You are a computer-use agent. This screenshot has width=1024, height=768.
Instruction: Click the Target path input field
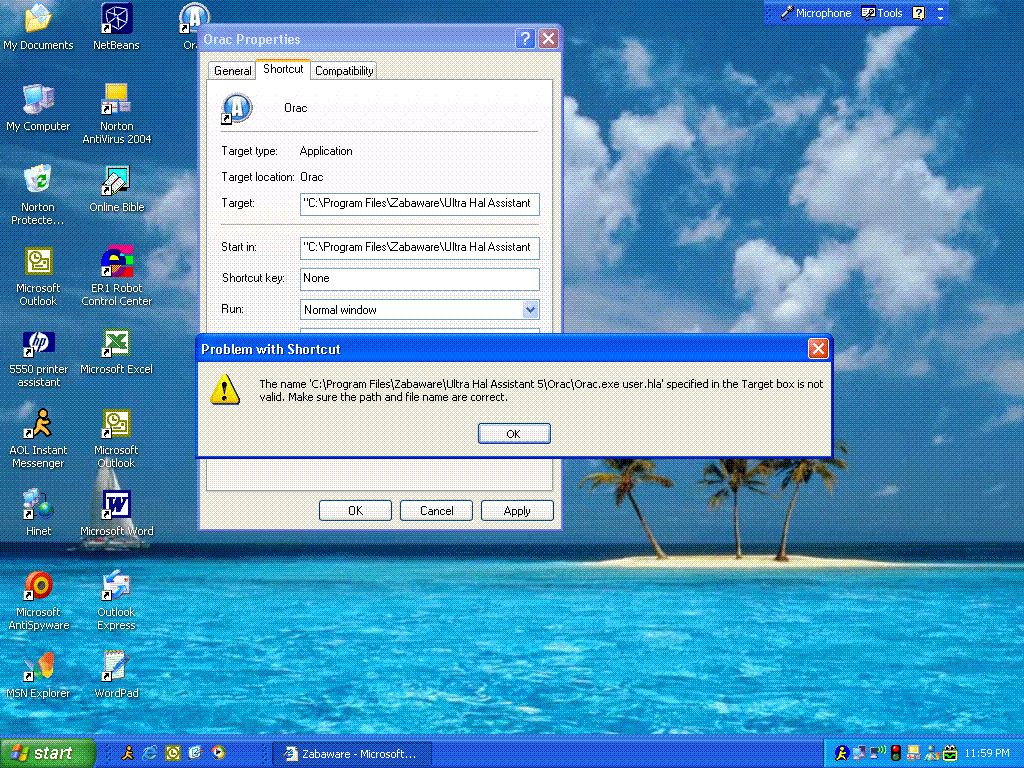(x=420, y=204)
